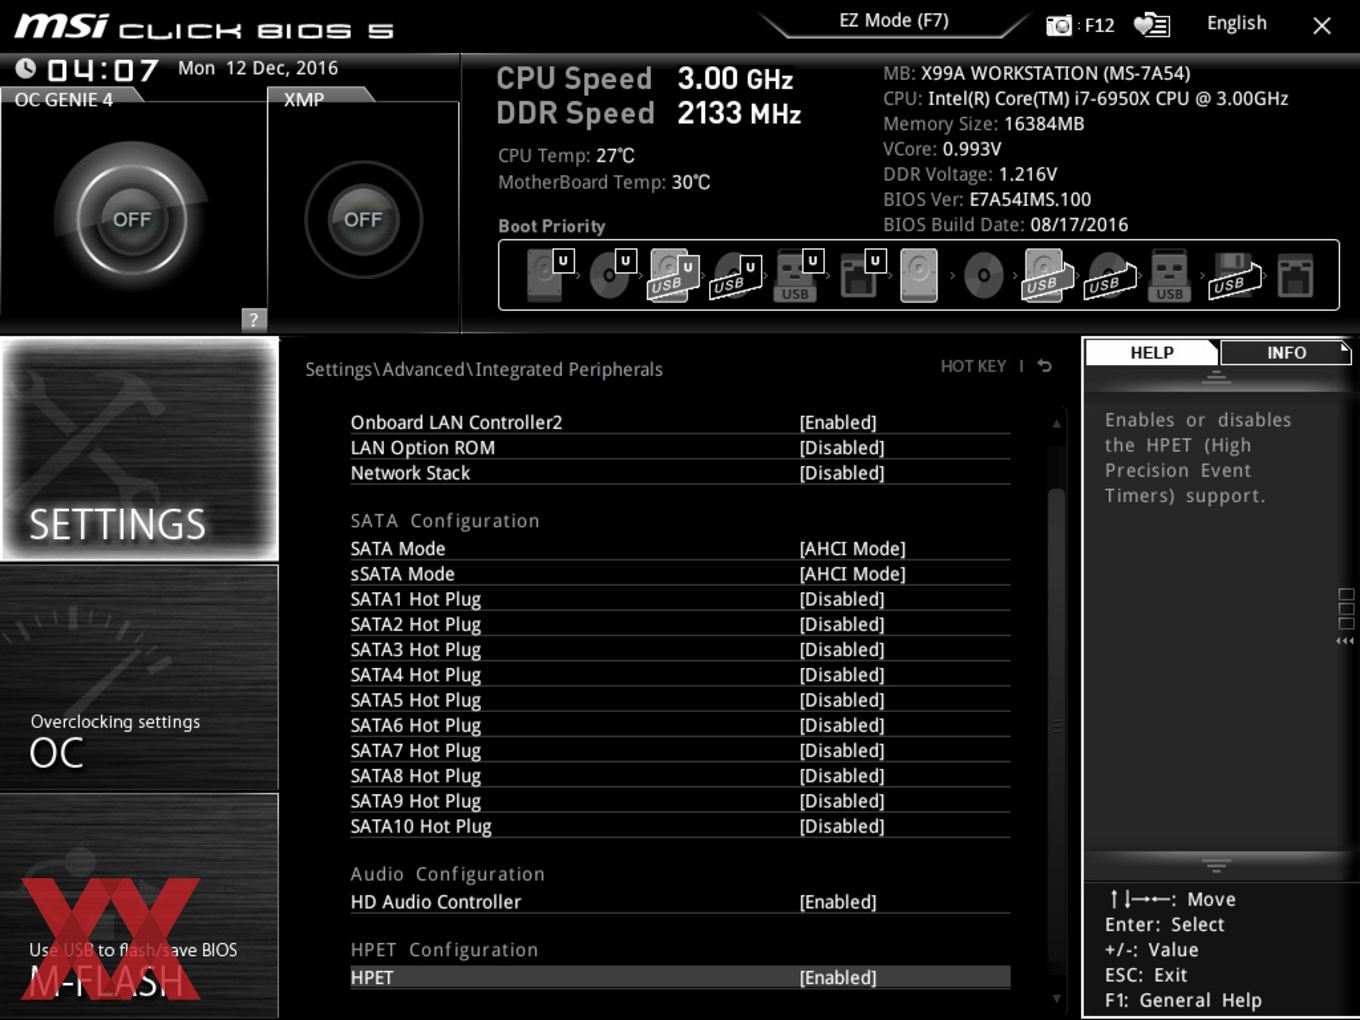The width and height of the screenshot is (1360, 1020).
Task: Click the help panel top collapse handle
Action: click(x=1216, y=378)
